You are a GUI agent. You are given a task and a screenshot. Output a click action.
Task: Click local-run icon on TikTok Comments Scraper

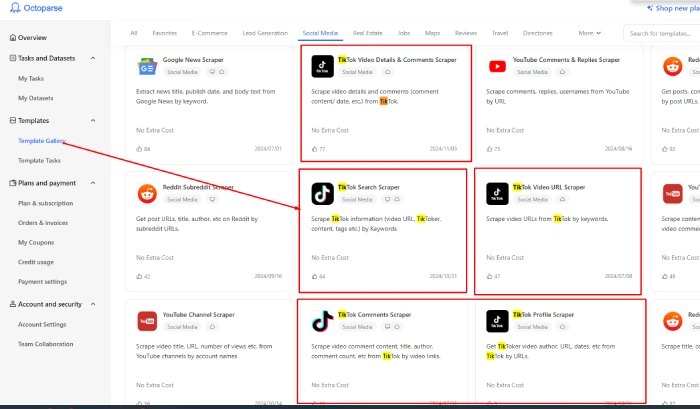click(388, 327)
